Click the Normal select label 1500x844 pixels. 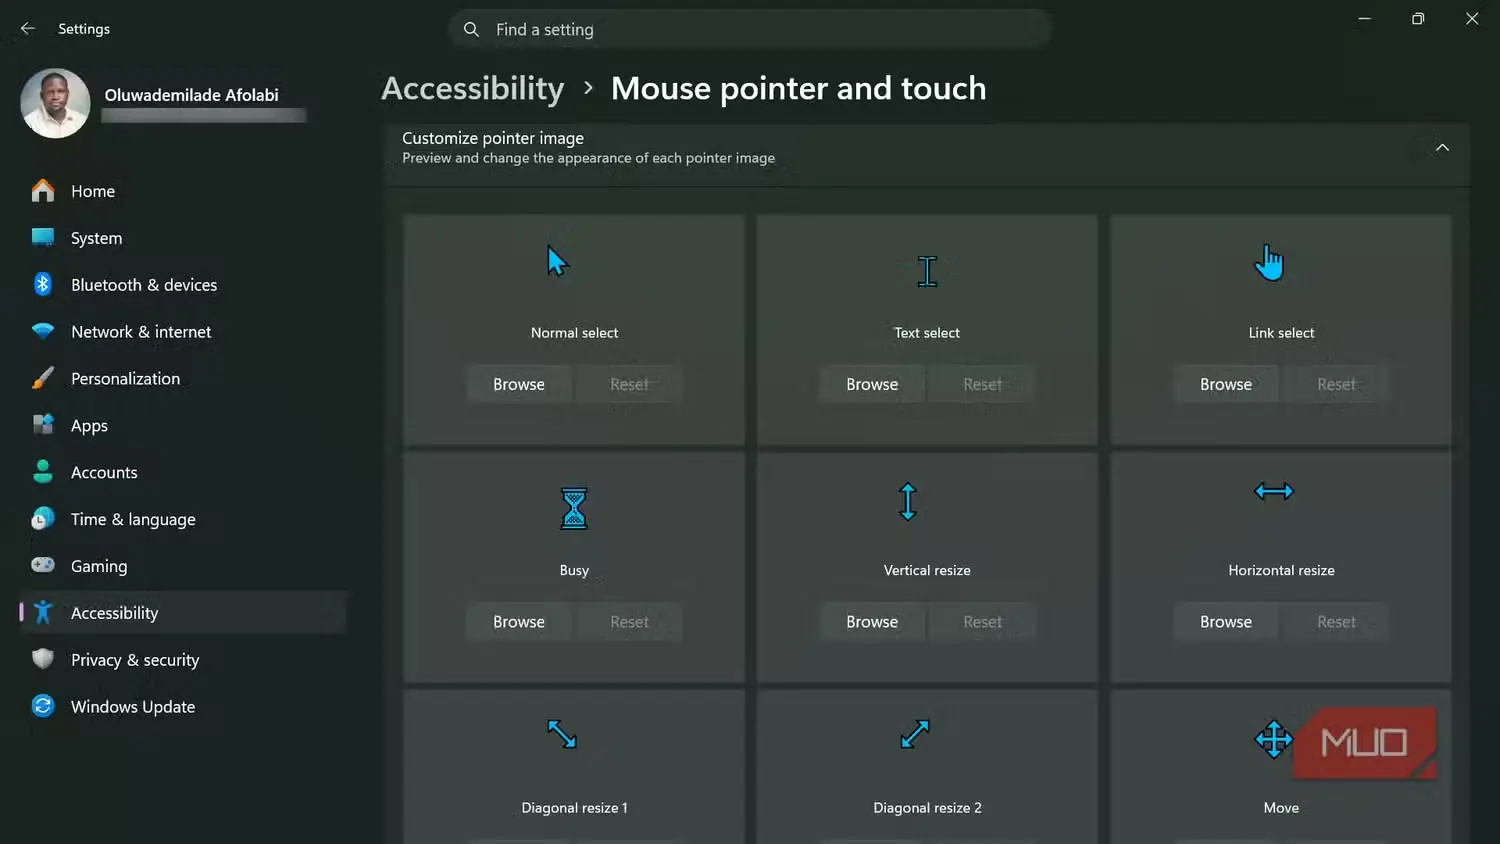point(574,333)
